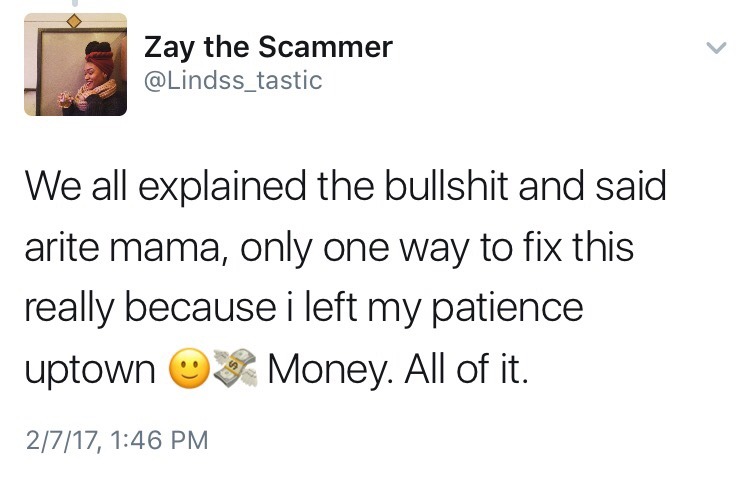Open the 2/7/17 date of the tweet

point(62,440)
